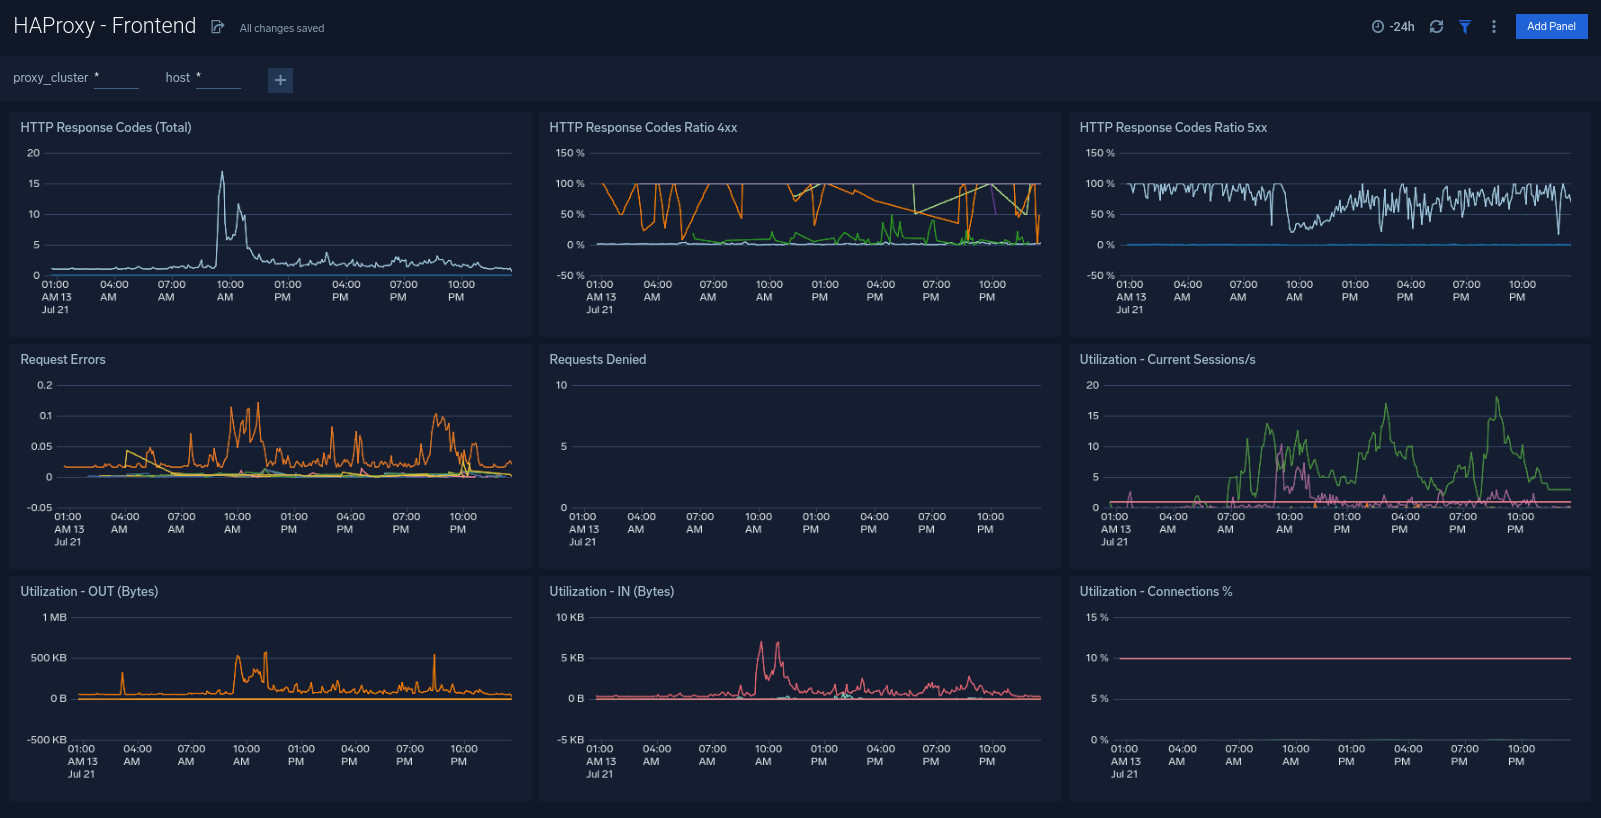Click the Request Errors panel title
Viewport: 1601px width, 818px height.
pos(63,360)
